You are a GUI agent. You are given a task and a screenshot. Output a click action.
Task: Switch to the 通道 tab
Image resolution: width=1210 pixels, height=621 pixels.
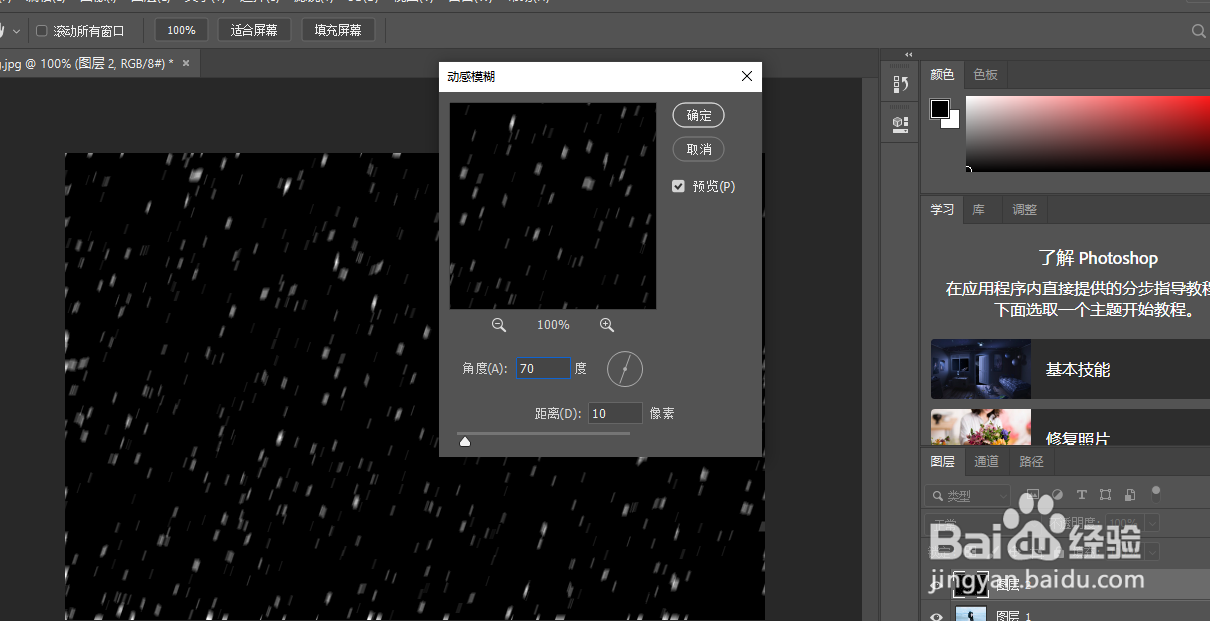986,461
